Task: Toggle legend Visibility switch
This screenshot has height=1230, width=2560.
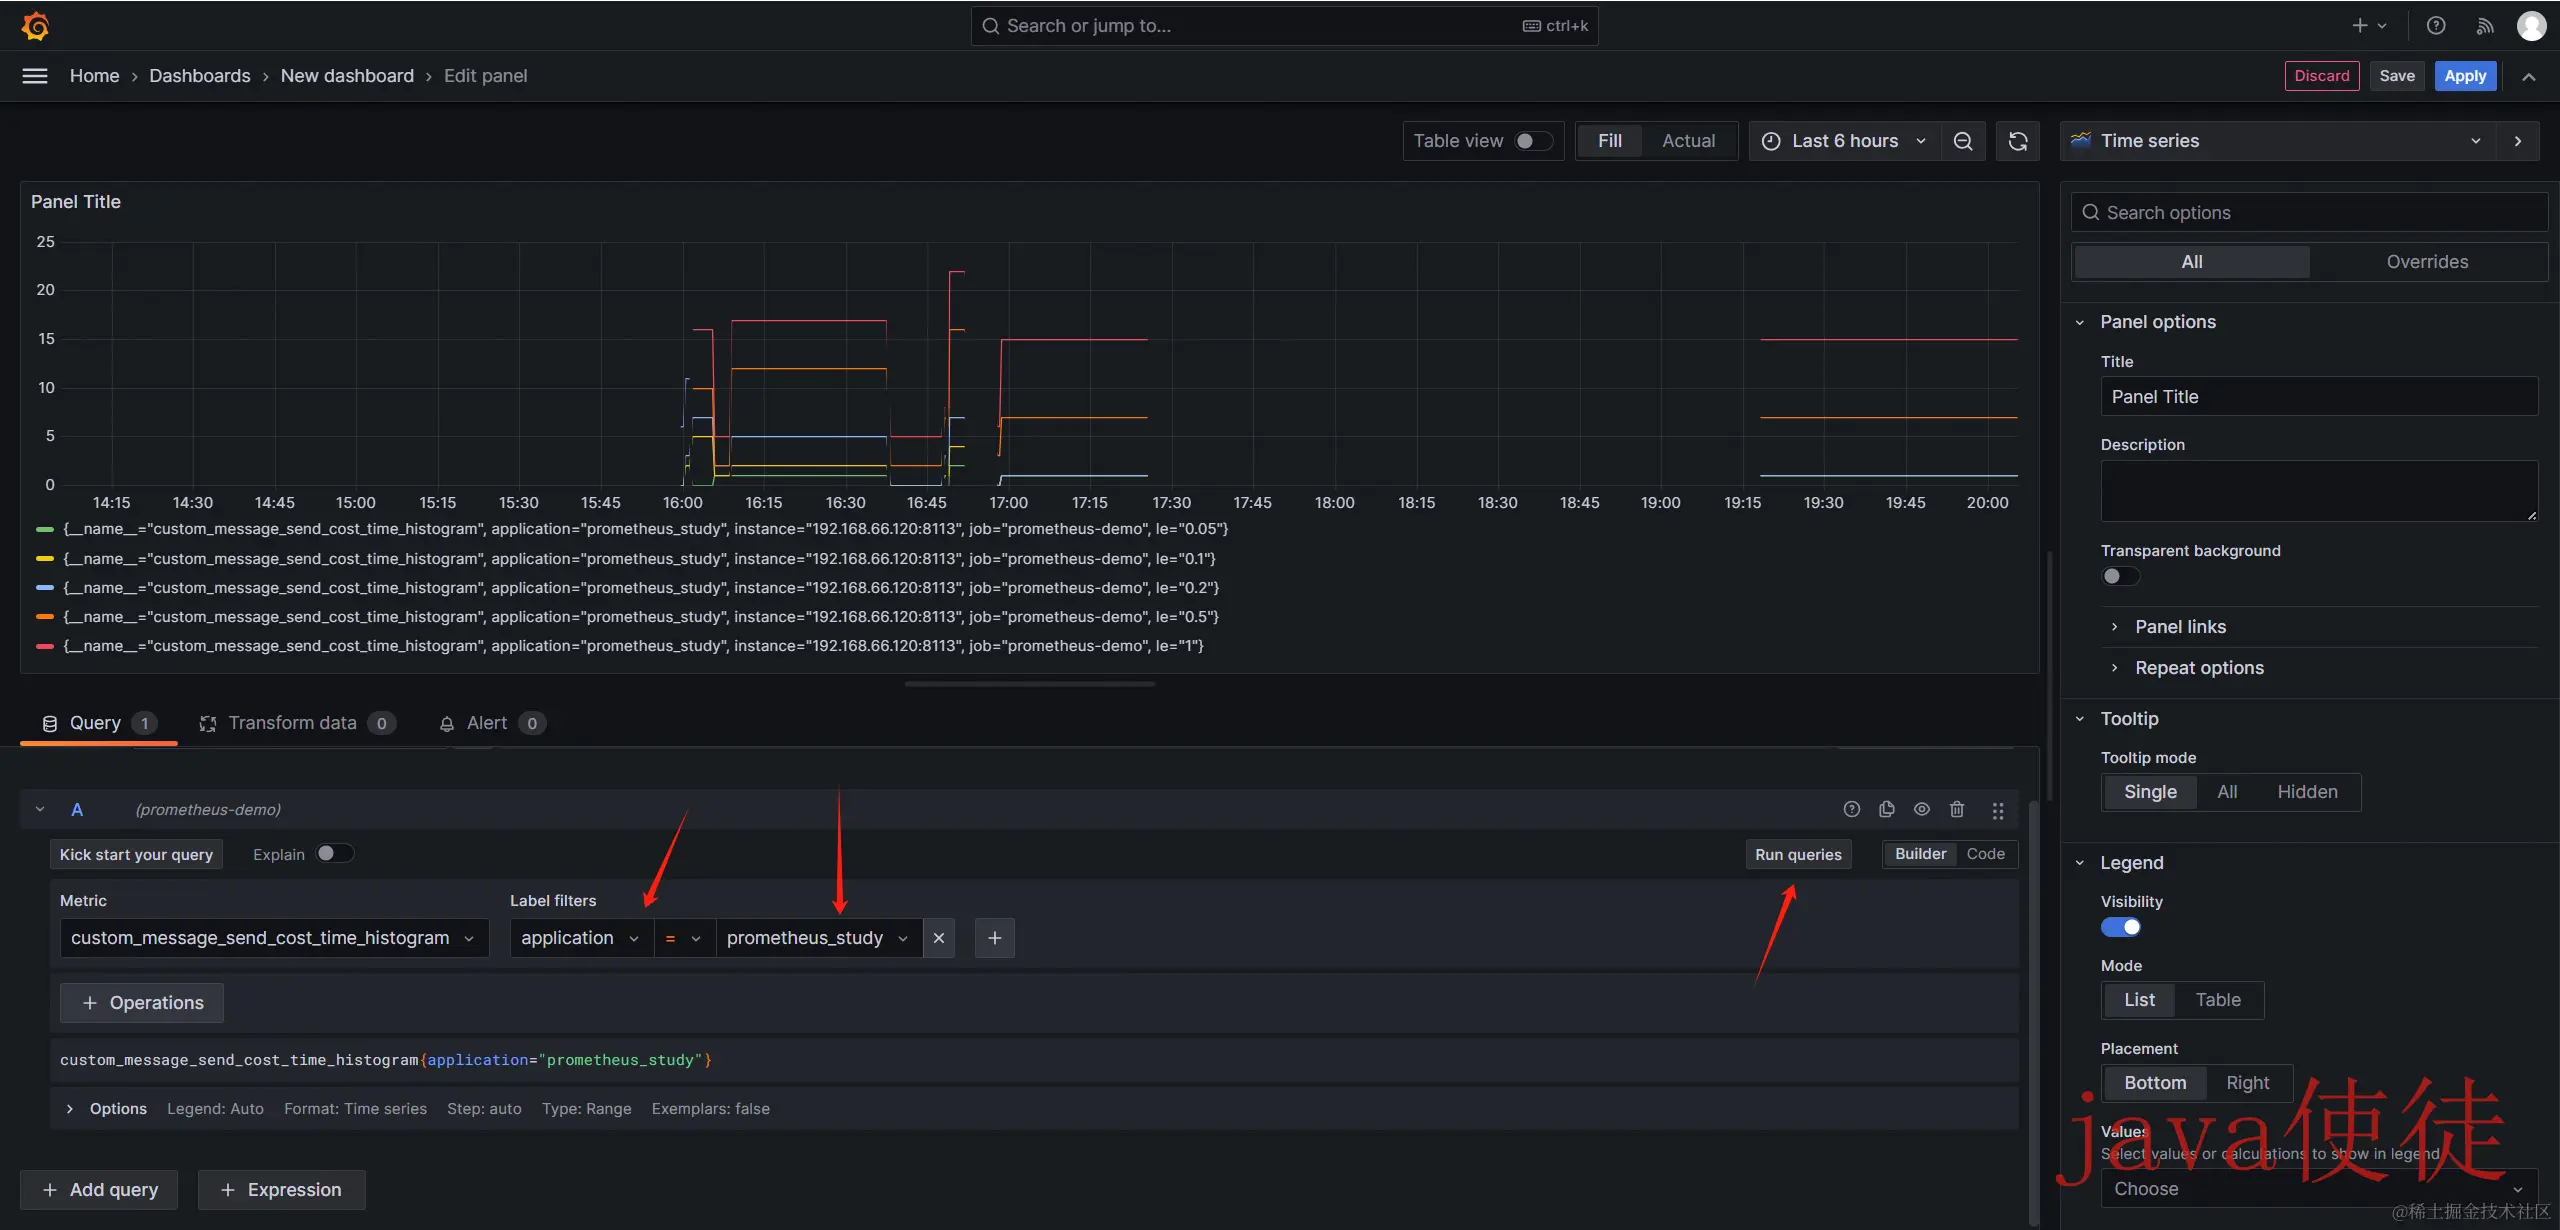Action: coord(2120,927)
